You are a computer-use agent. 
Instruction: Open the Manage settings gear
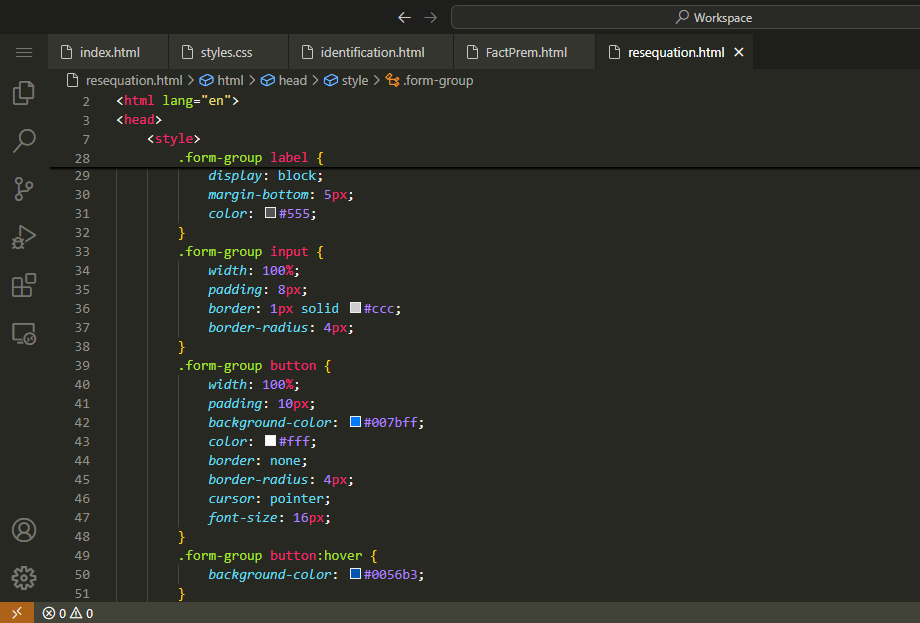tap(24, 577)
